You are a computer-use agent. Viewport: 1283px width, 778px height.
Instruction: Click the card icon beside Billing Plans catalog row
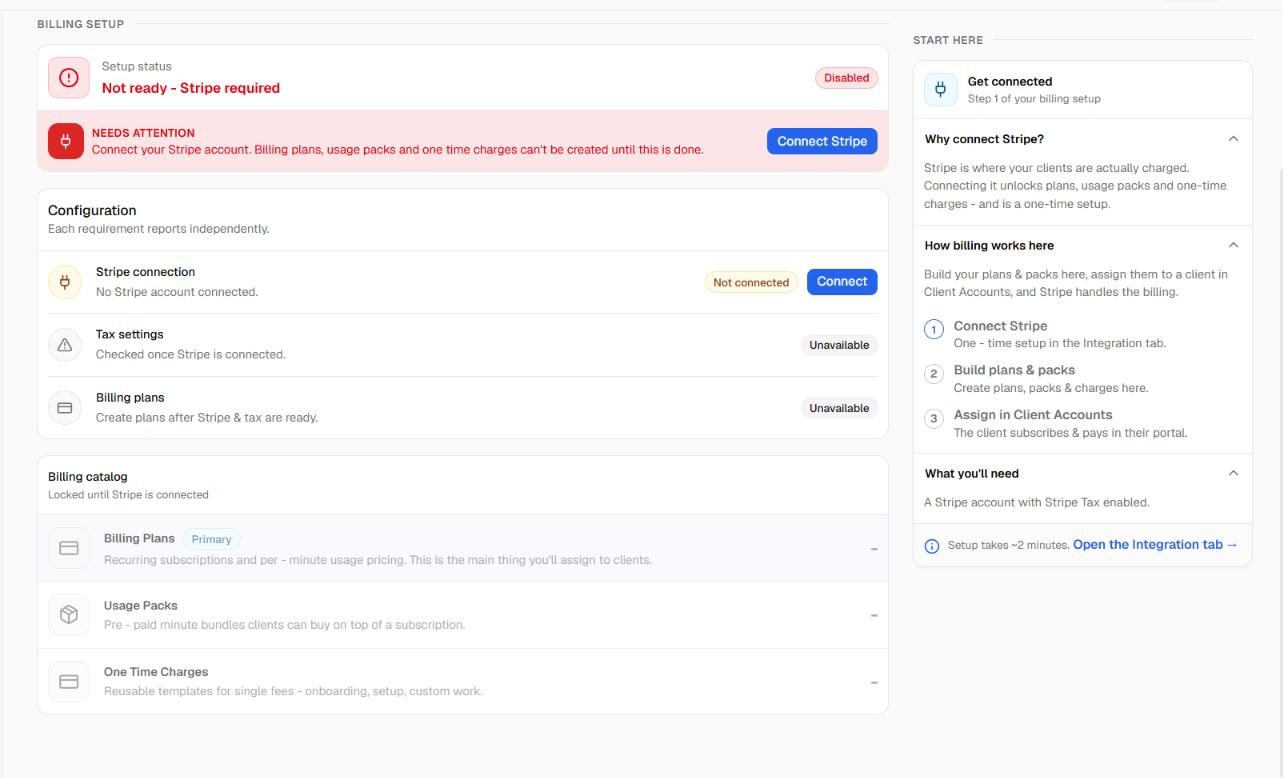pyautogui.click(x=69, y=548)
